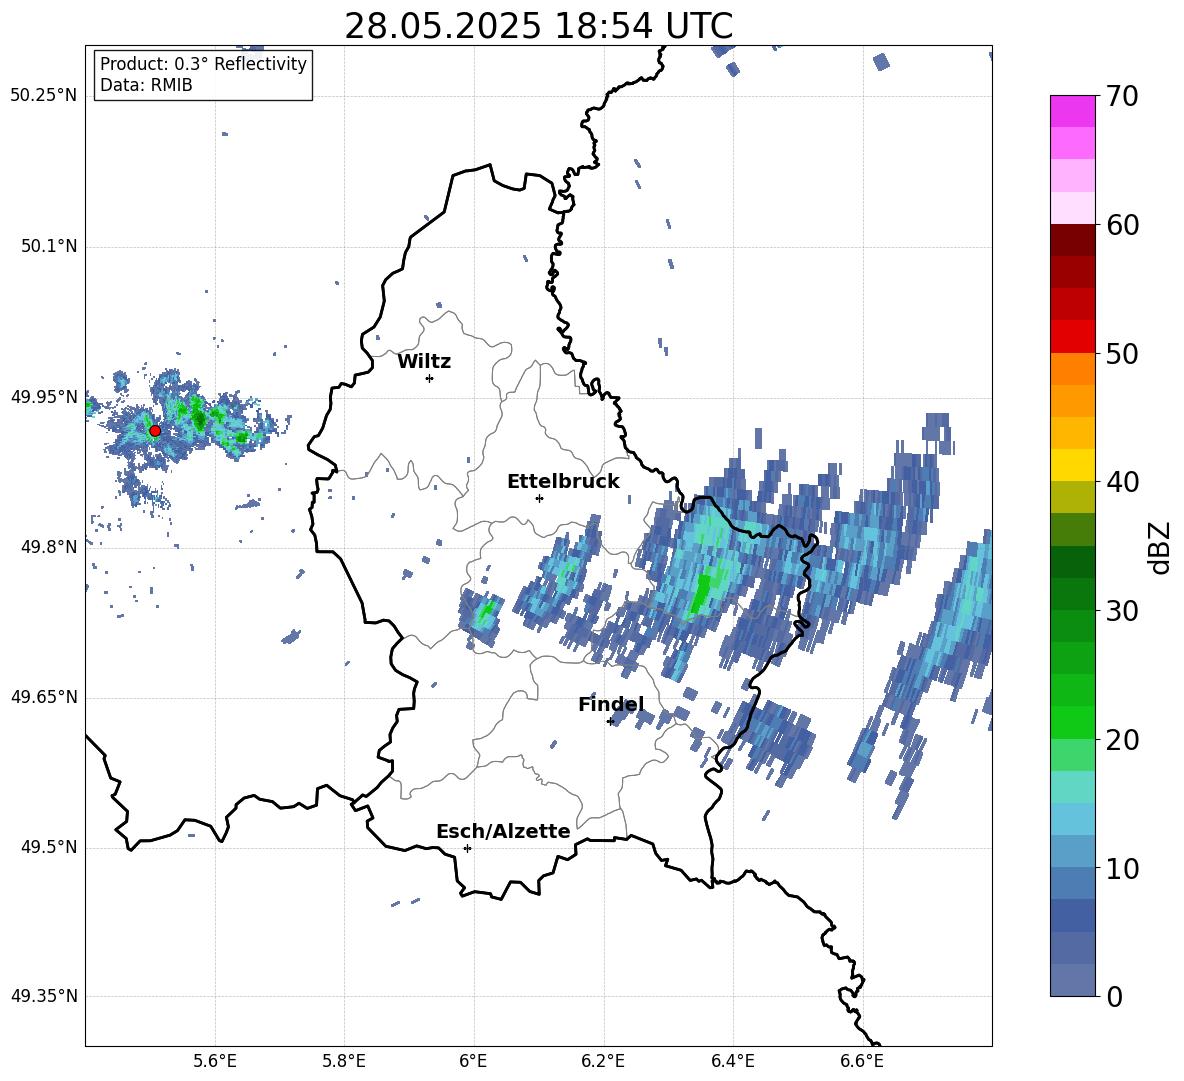Click the red radar location marker

[x=155, y=431]
